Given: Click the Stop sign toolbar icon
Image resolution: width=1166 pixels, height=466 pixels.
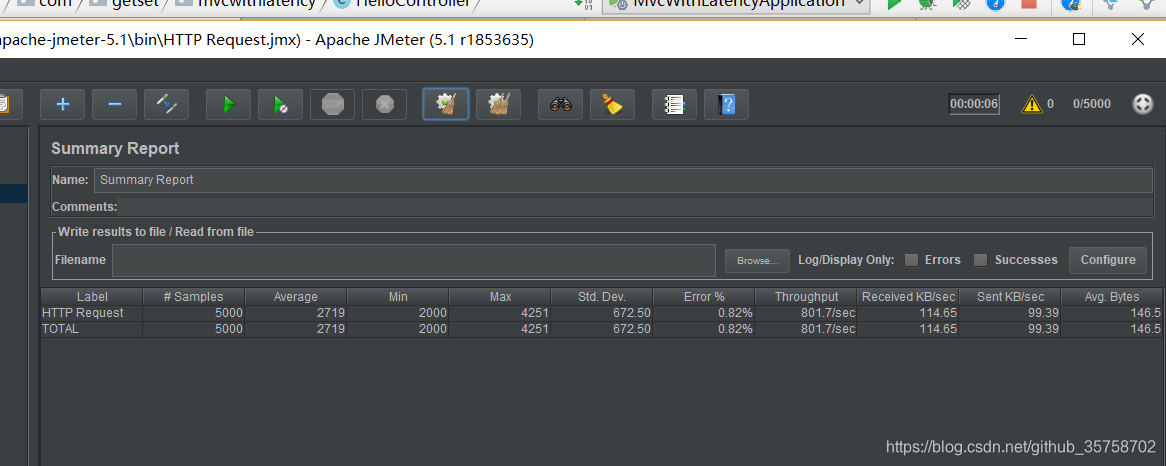Looking at the screenshot, I should point(332,105).
